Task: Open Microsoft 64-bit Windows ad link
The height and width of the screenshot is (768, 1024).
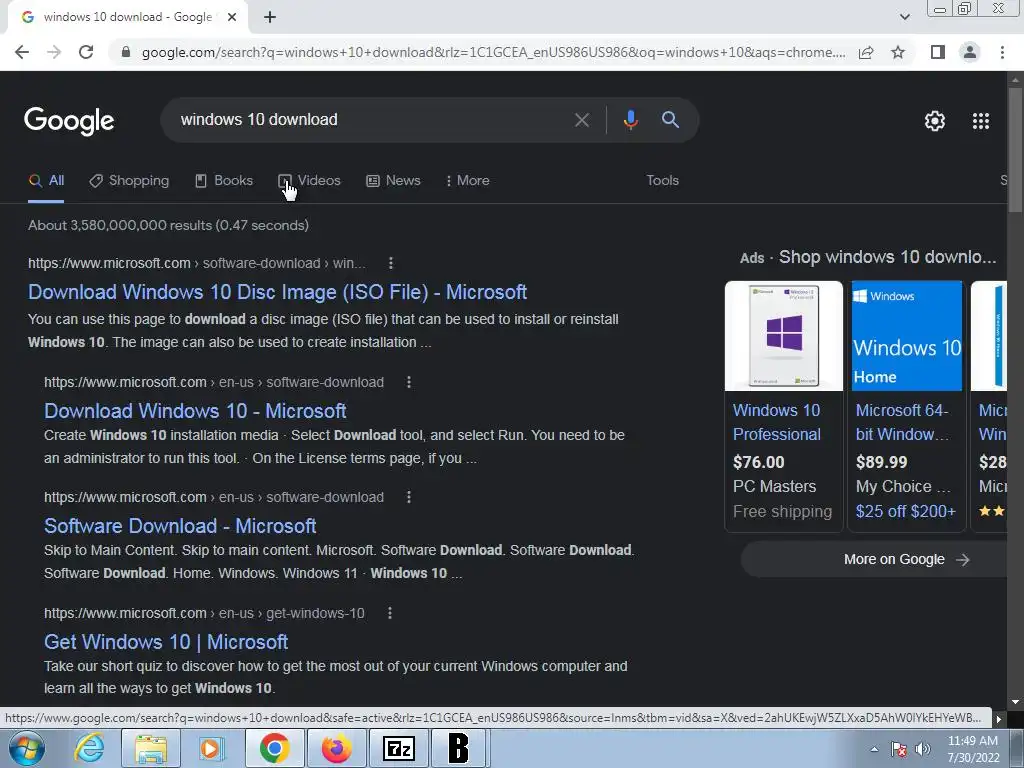Action: (x=902, y=423)
